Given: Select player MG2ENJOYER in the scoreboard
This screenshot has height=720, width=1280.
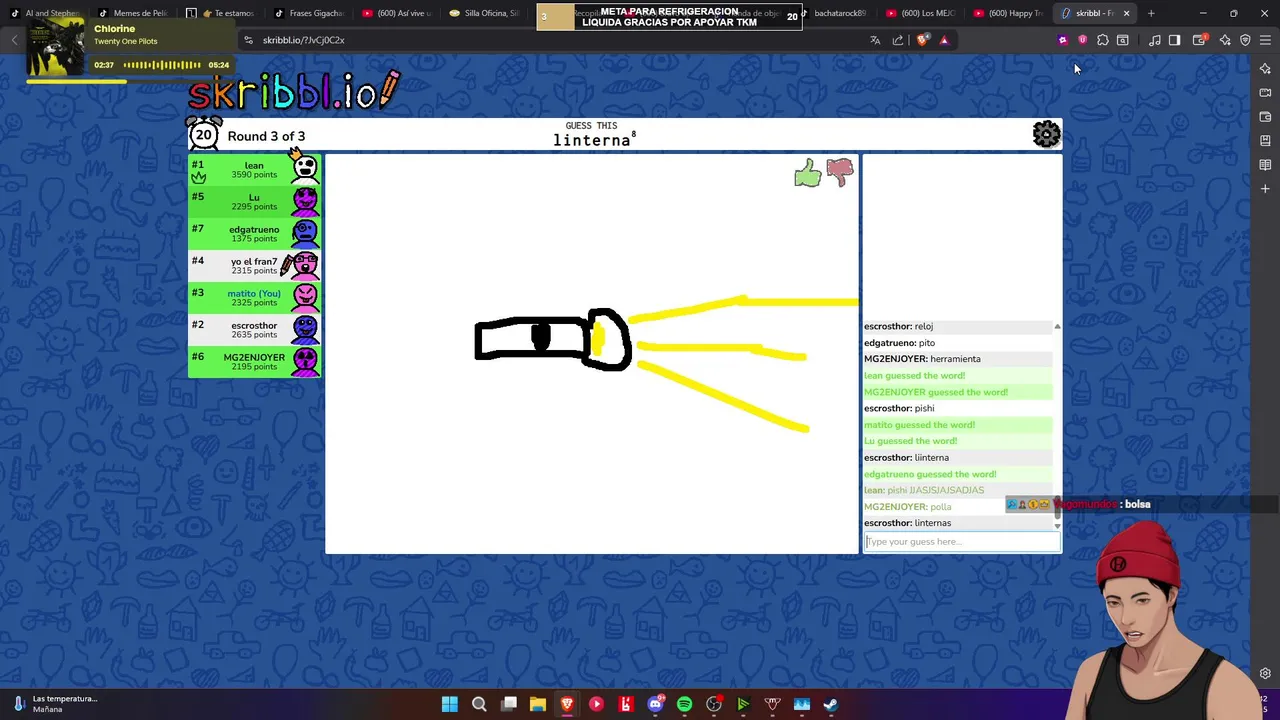Looking at the screenshot, I should point(254,362).
